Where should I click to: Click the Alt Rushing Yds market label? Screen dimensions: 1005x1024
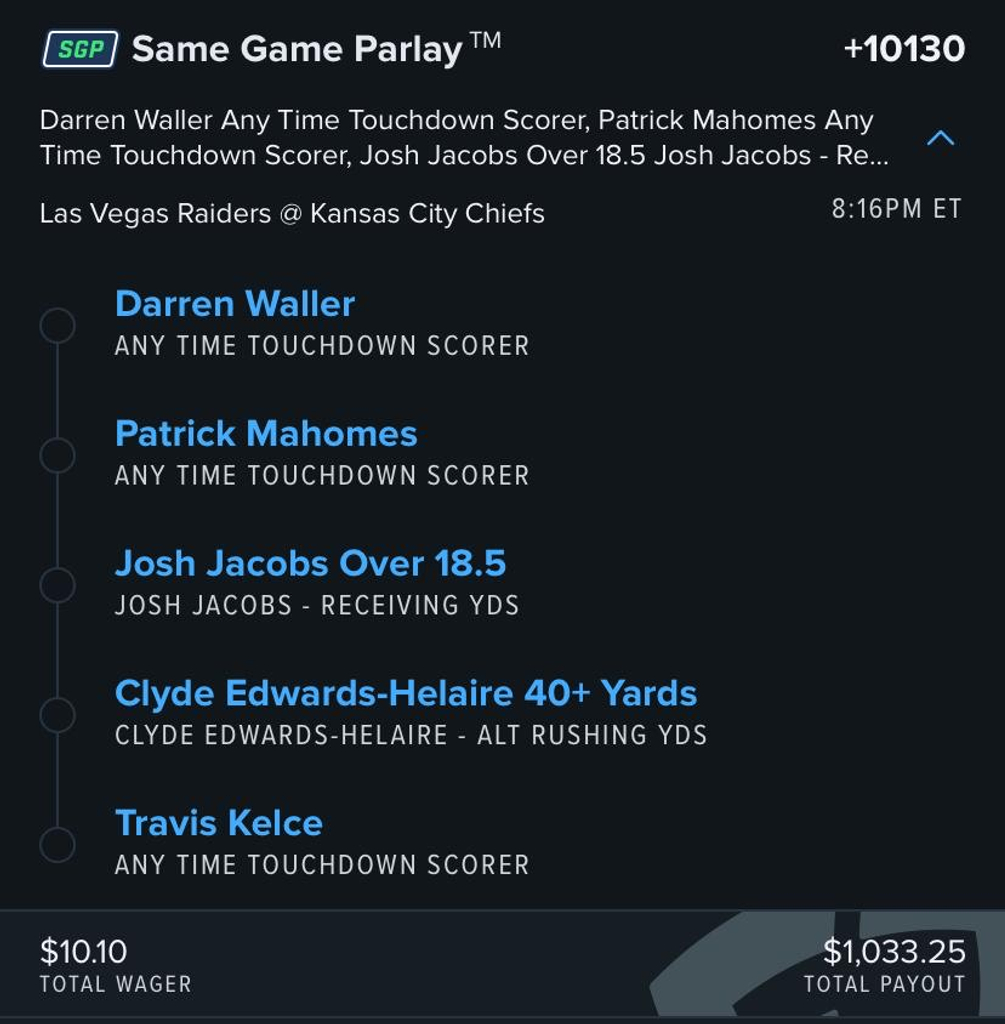tap(592, 736)
